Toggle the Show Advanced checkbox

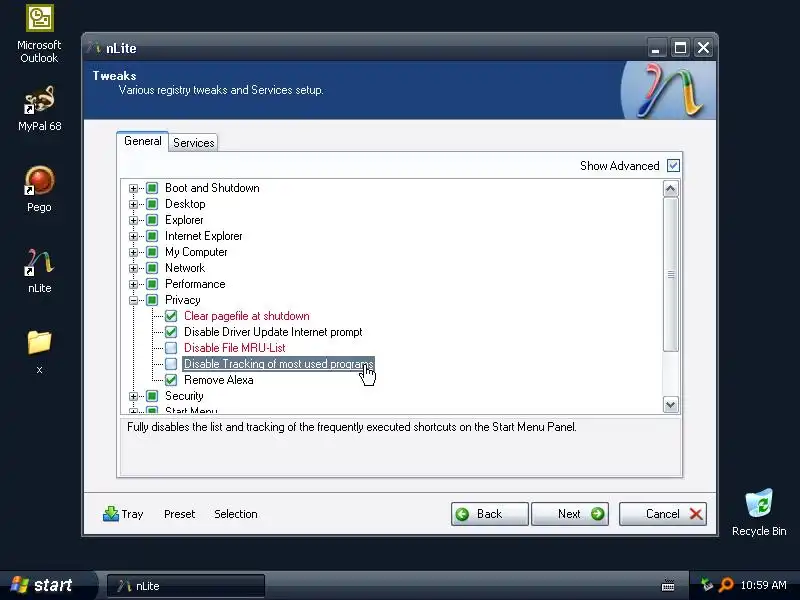(673, 166)
